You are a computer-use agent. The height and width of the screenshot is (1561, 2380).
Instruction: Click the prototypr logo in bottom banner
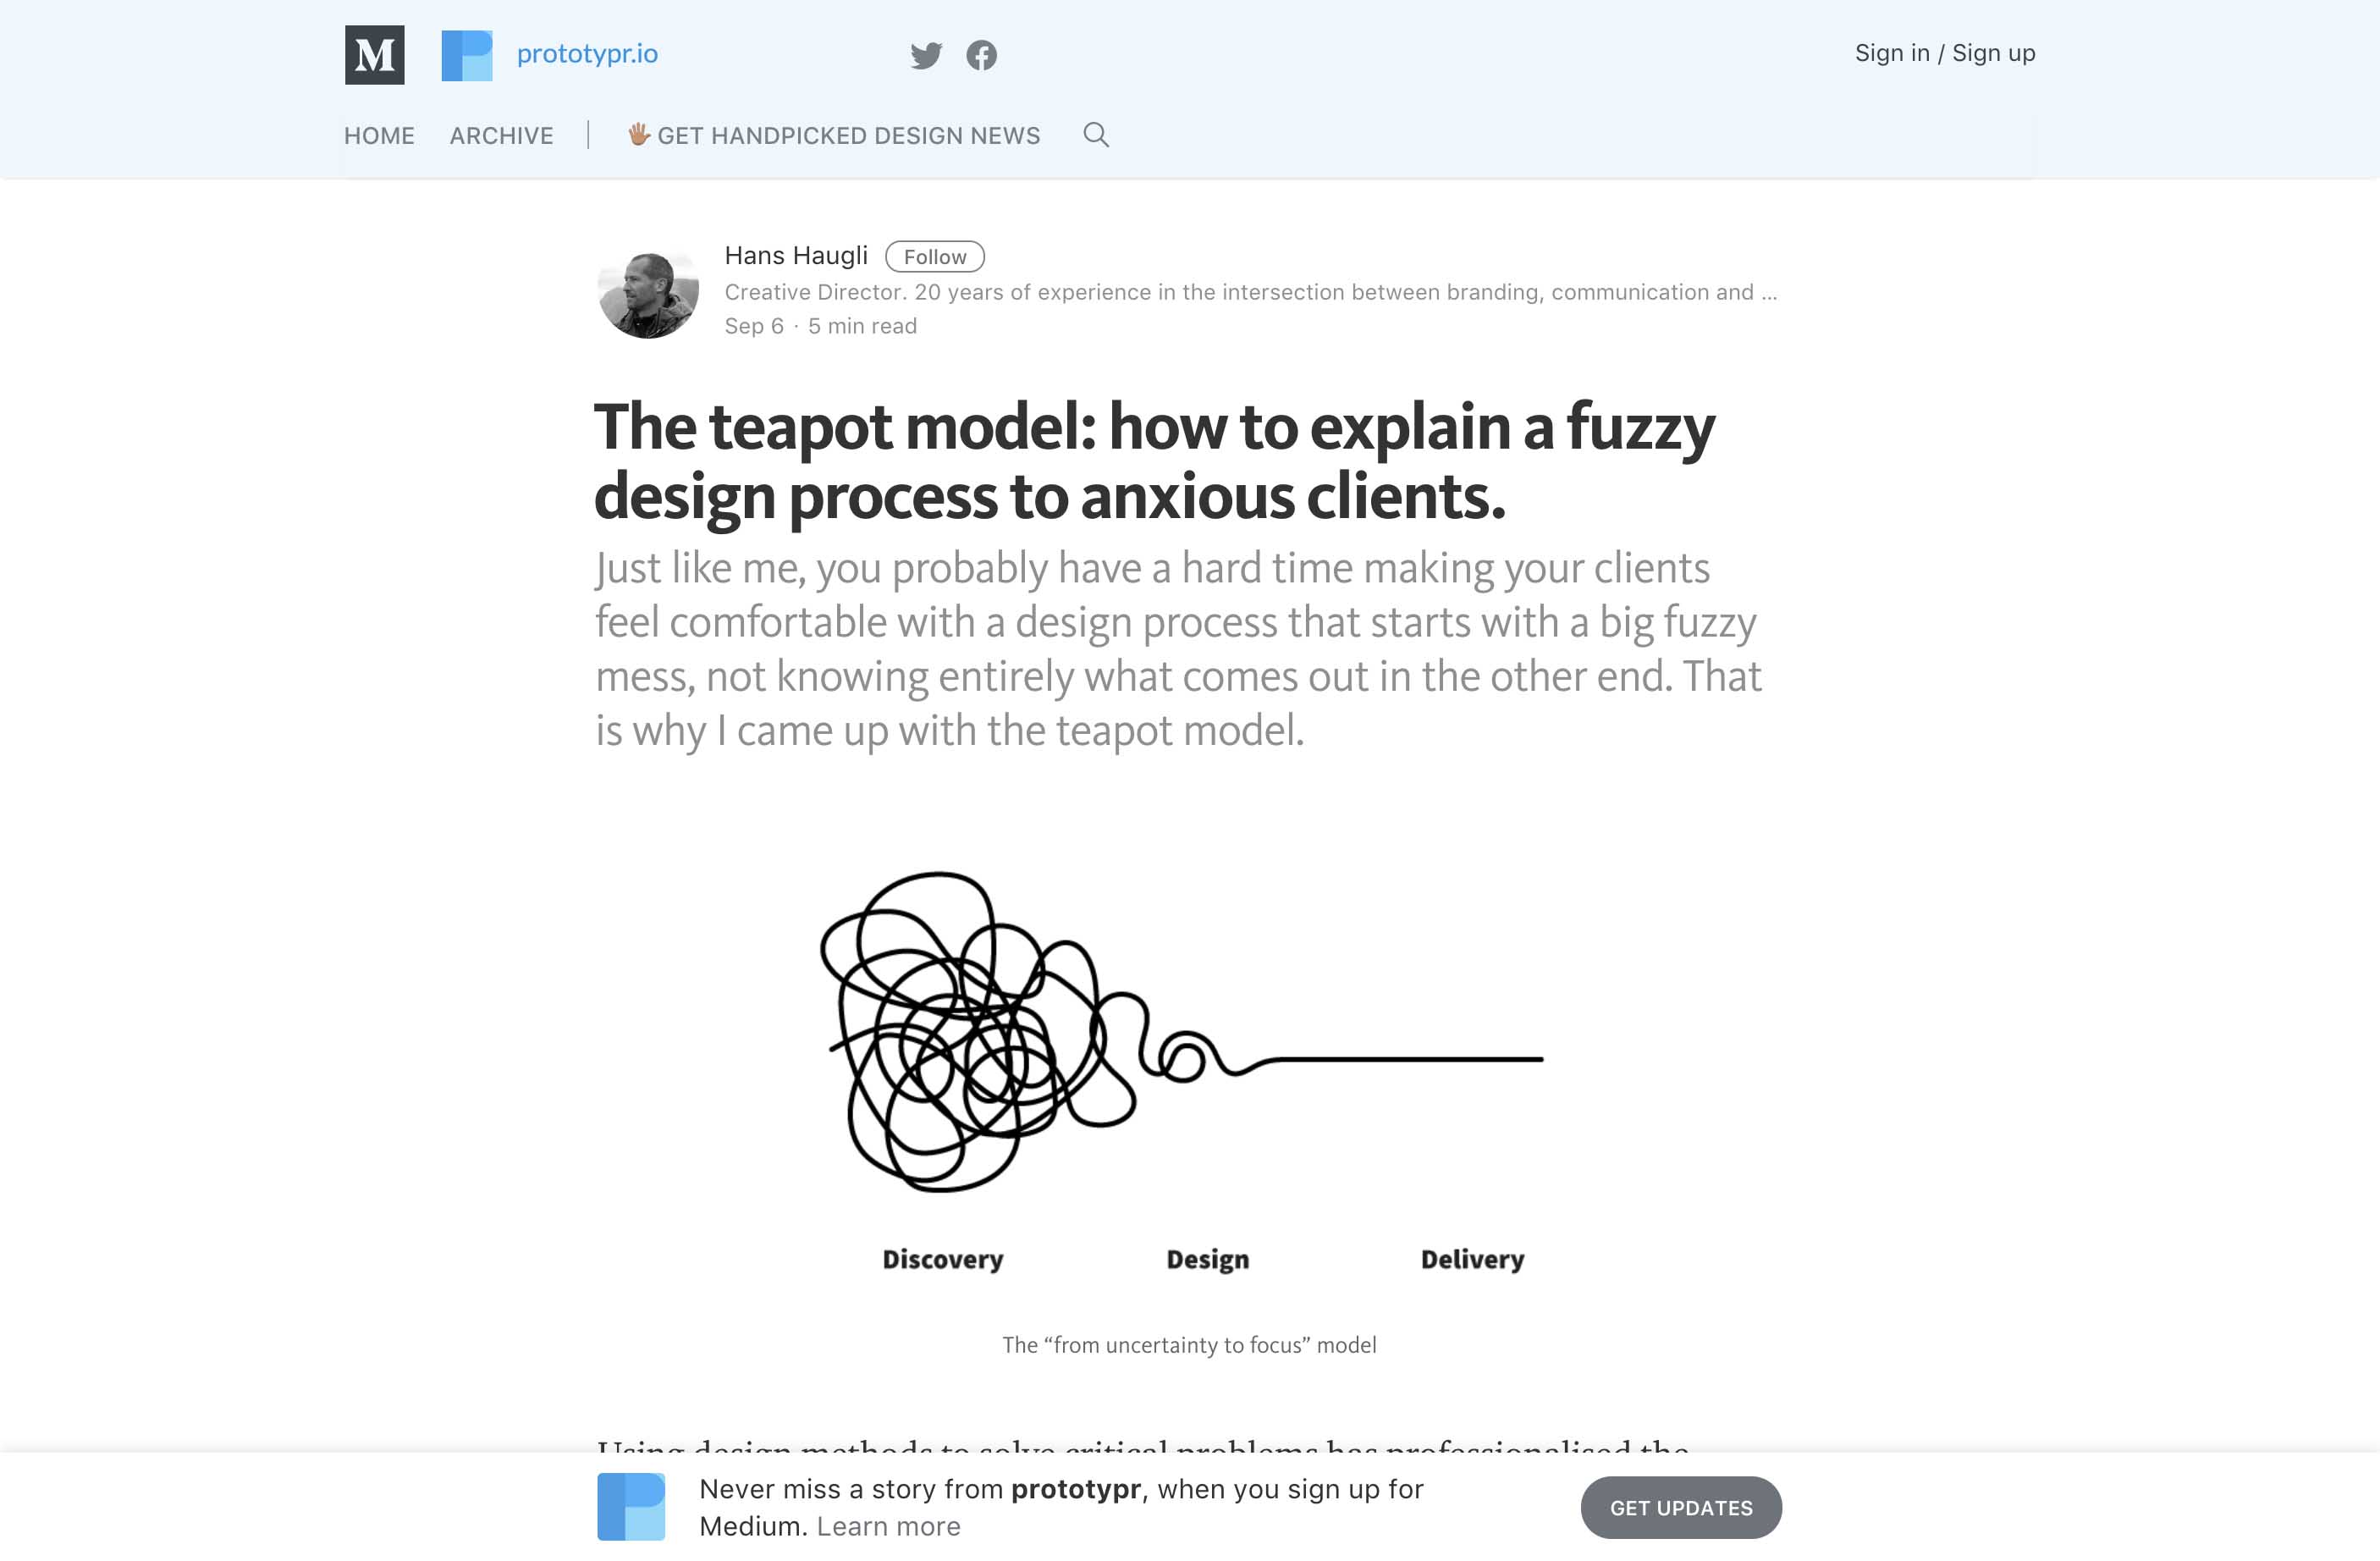pyautogui.click(x=631, y=1506)
